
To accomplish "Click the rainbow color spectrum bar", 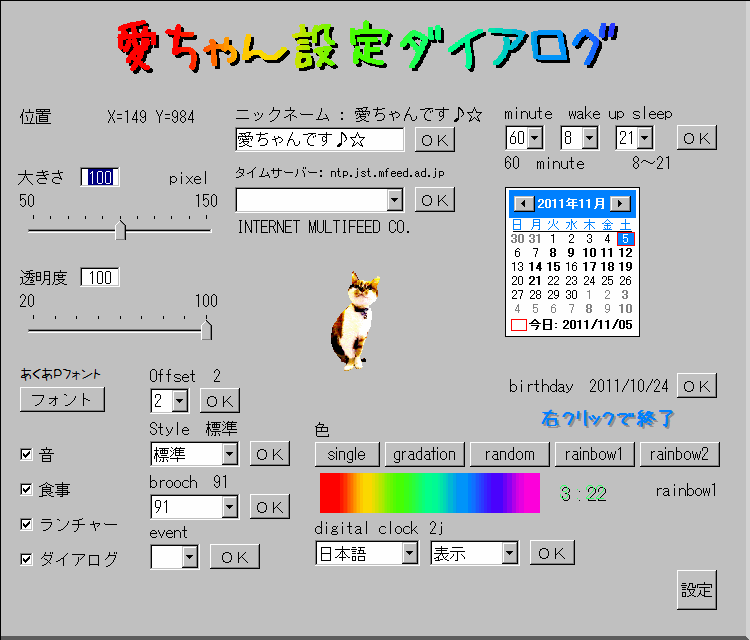I will click(429, 493).
